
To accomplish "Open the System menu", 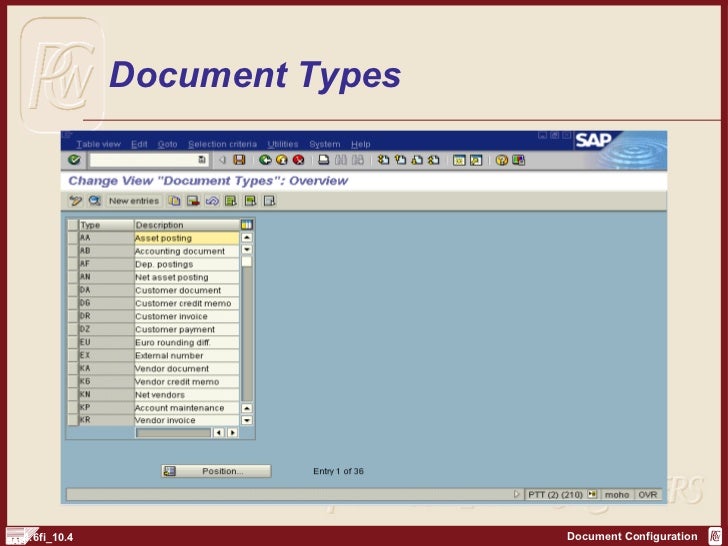I will click(325, 144).
